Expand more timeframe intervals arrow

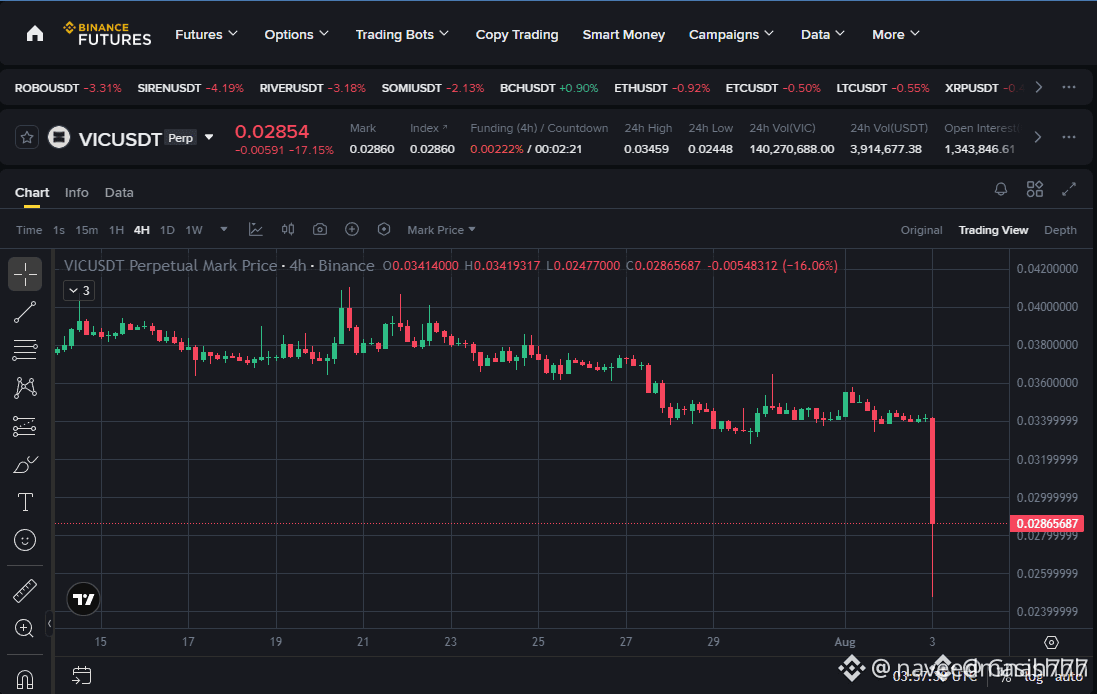(224, 229)
